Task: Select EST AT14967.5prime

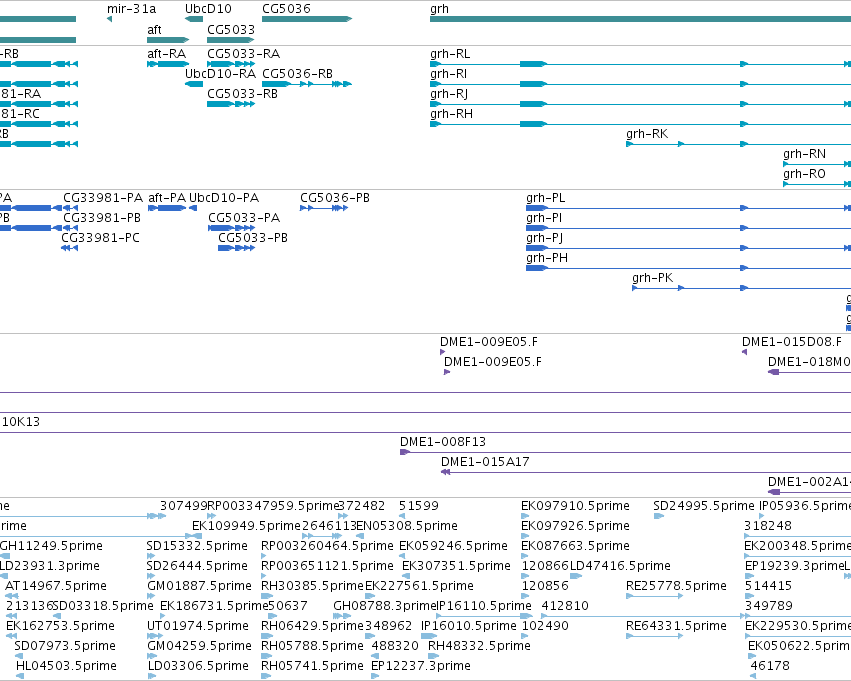Action: pyautogui.click(x=56, y=587)
